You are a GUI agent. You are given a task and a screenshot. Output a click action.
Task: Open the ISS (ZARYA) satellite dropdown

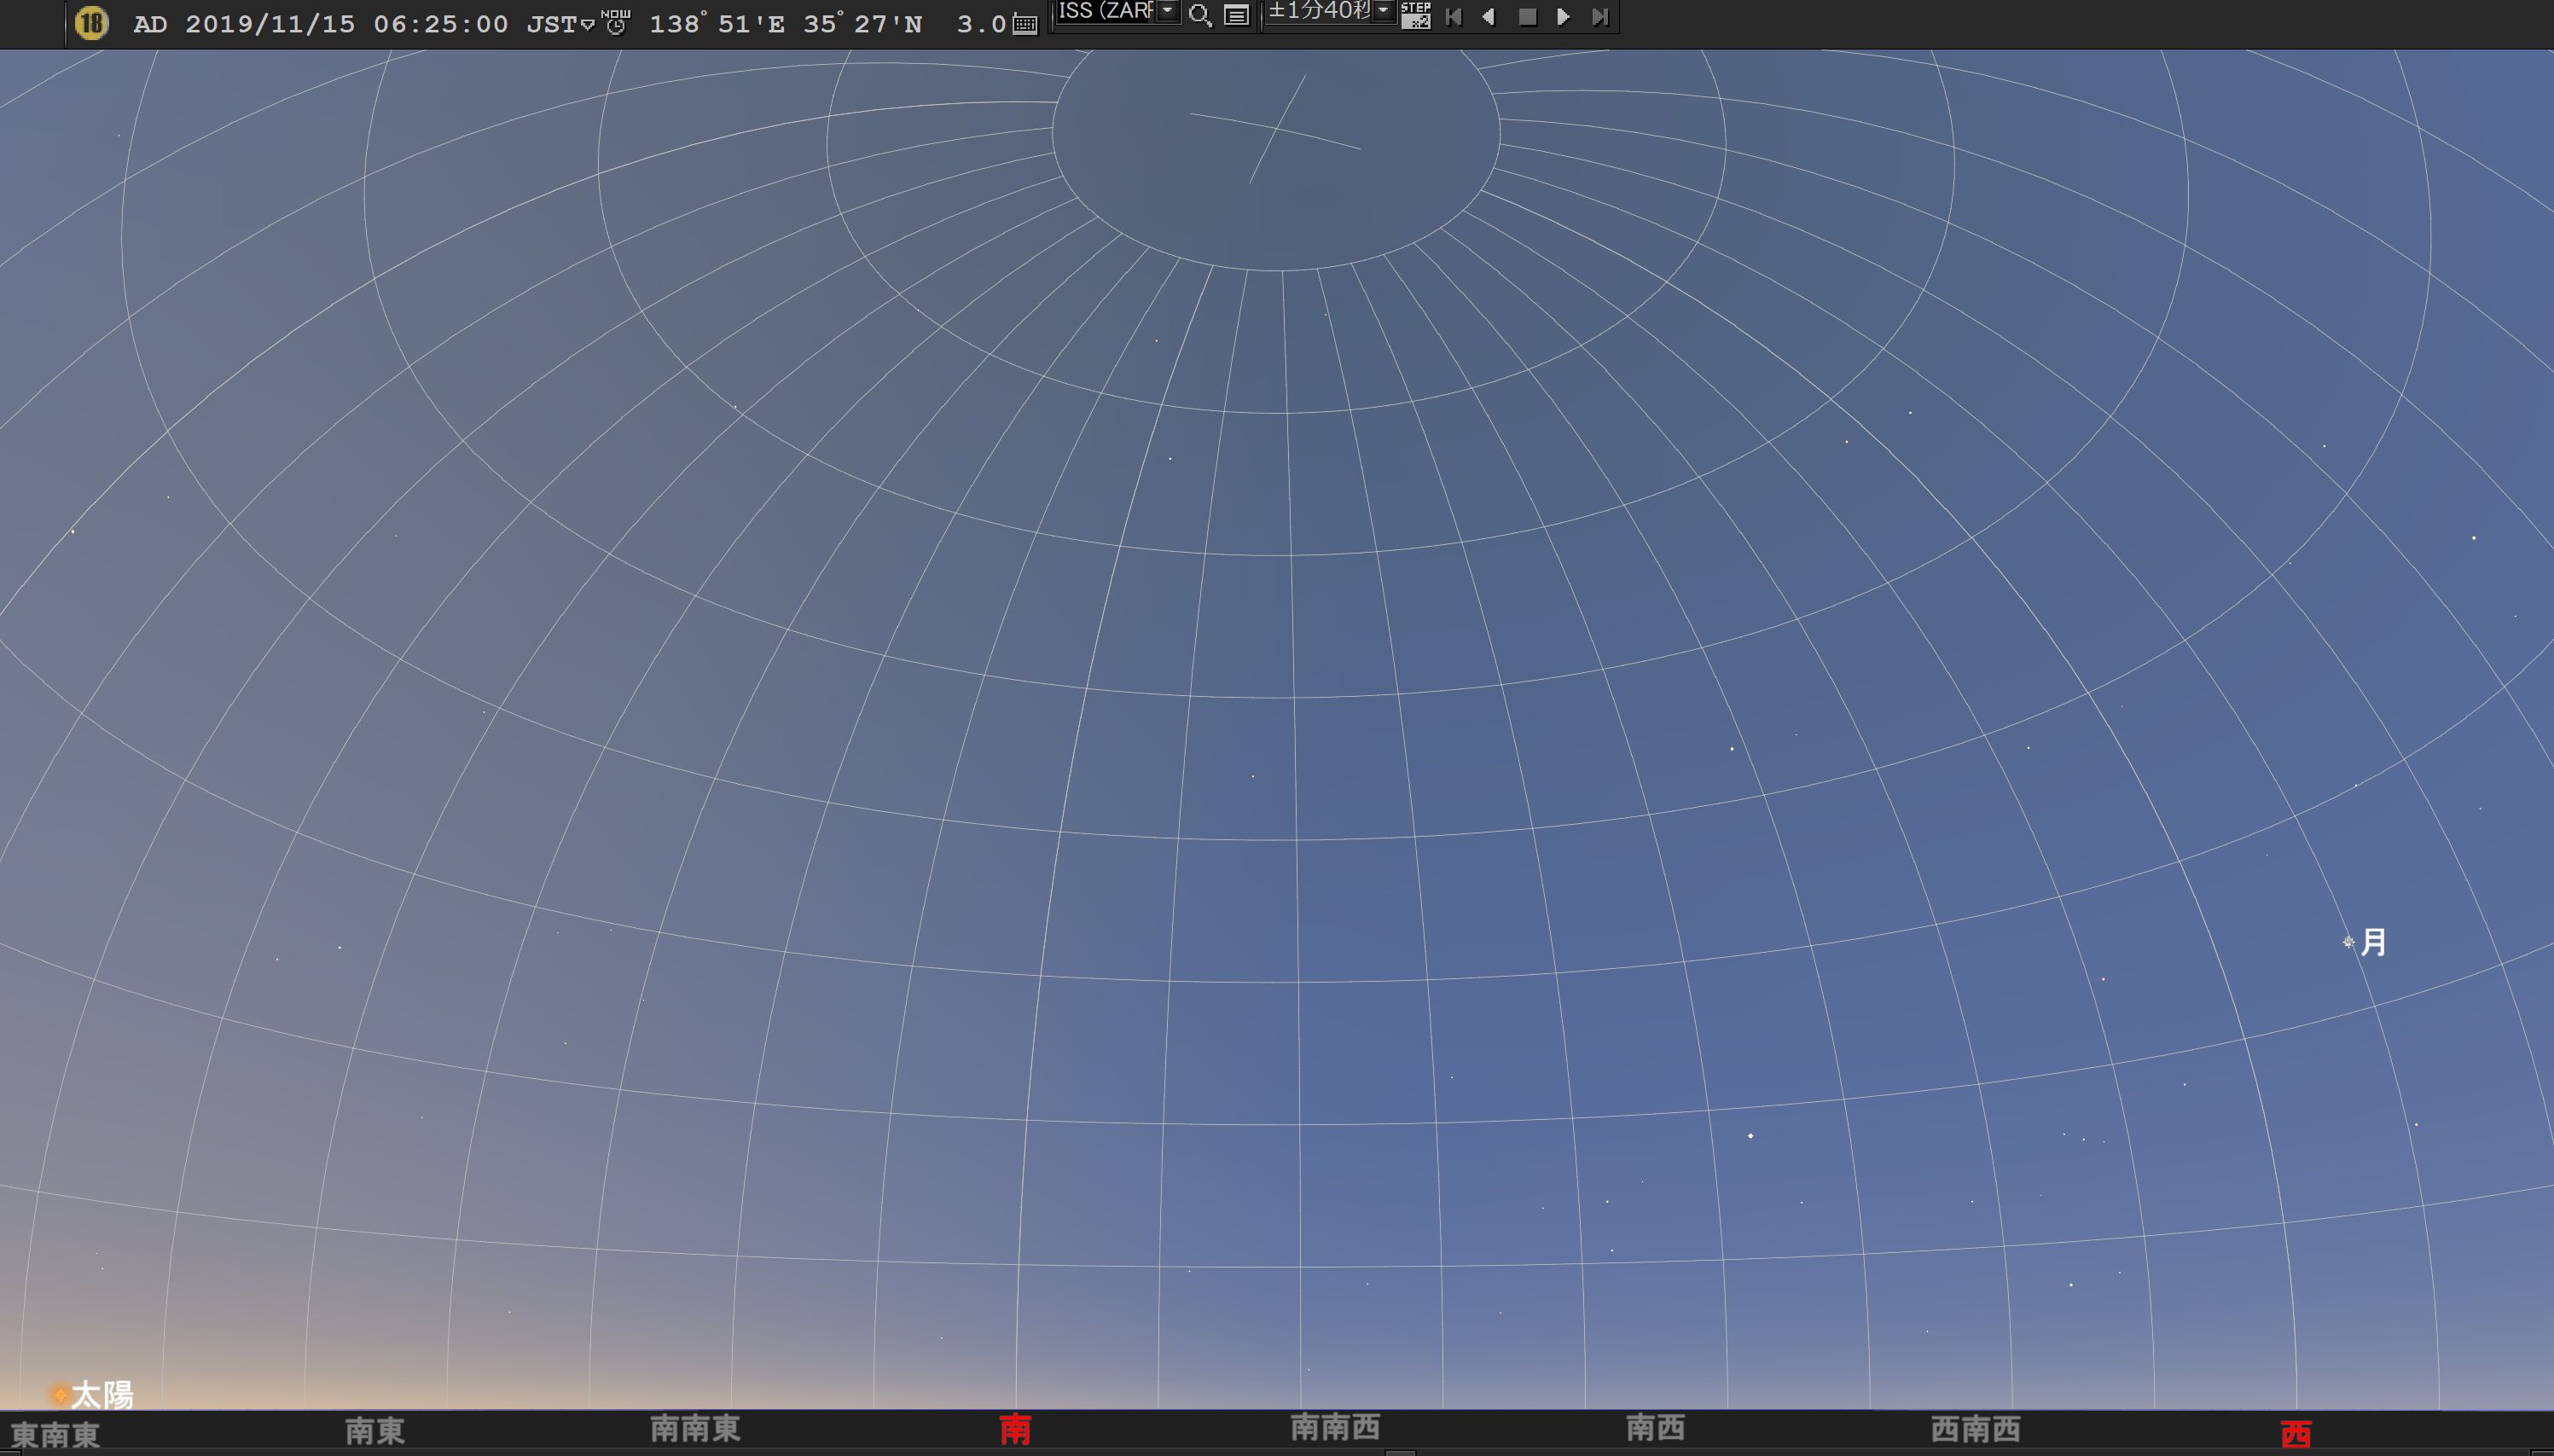pos(1167,11)
